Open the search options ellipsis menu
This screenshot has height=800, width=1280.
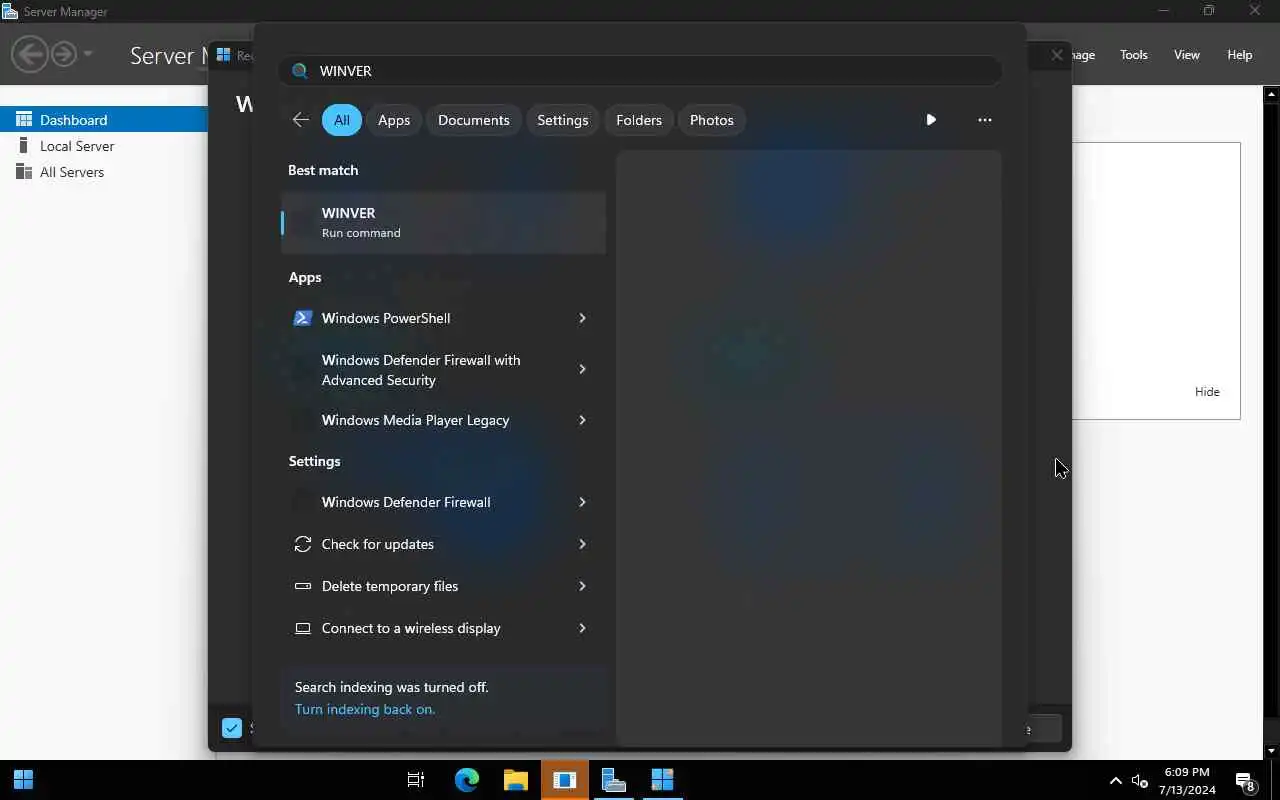[x=985, y=120]
